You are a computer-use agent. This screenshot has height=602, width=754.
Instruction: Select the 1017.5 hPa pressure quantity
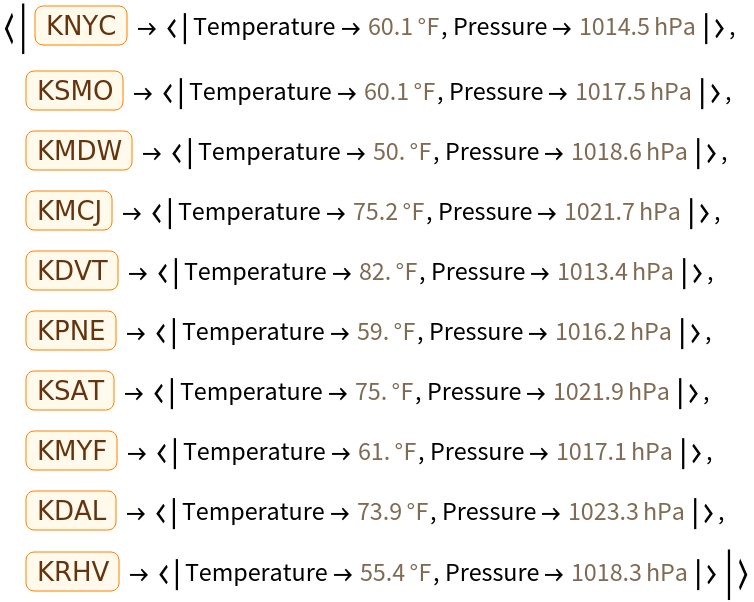(x=633, y=93)
